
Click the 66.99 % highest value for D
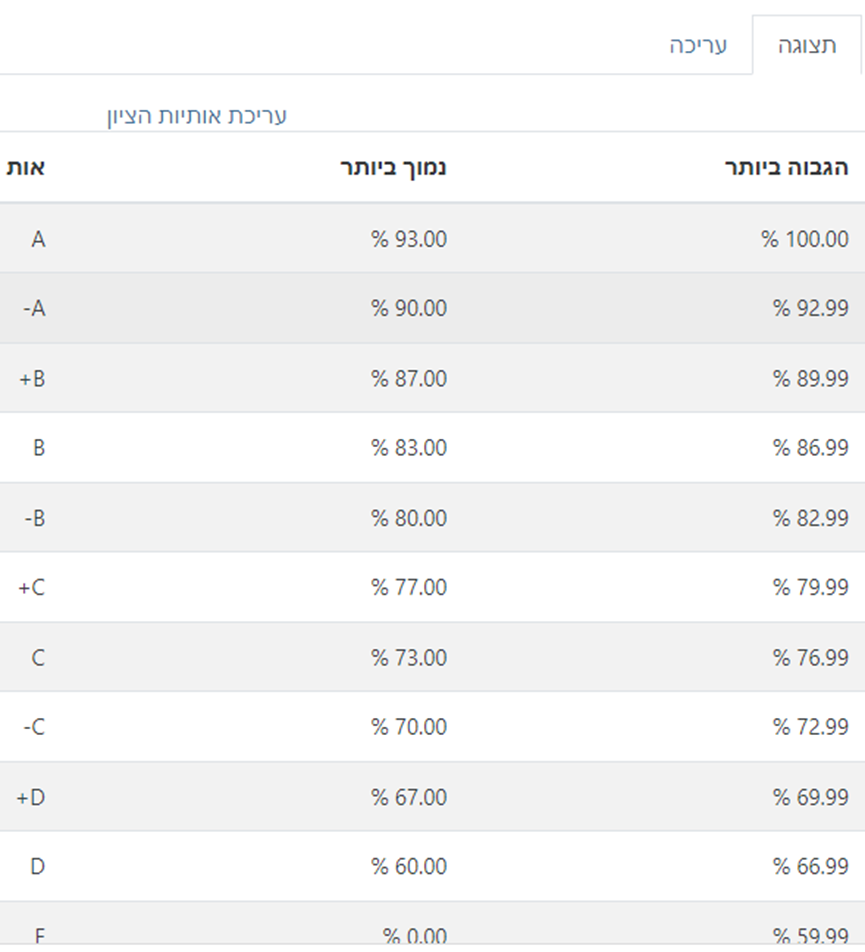pos(810,867)
